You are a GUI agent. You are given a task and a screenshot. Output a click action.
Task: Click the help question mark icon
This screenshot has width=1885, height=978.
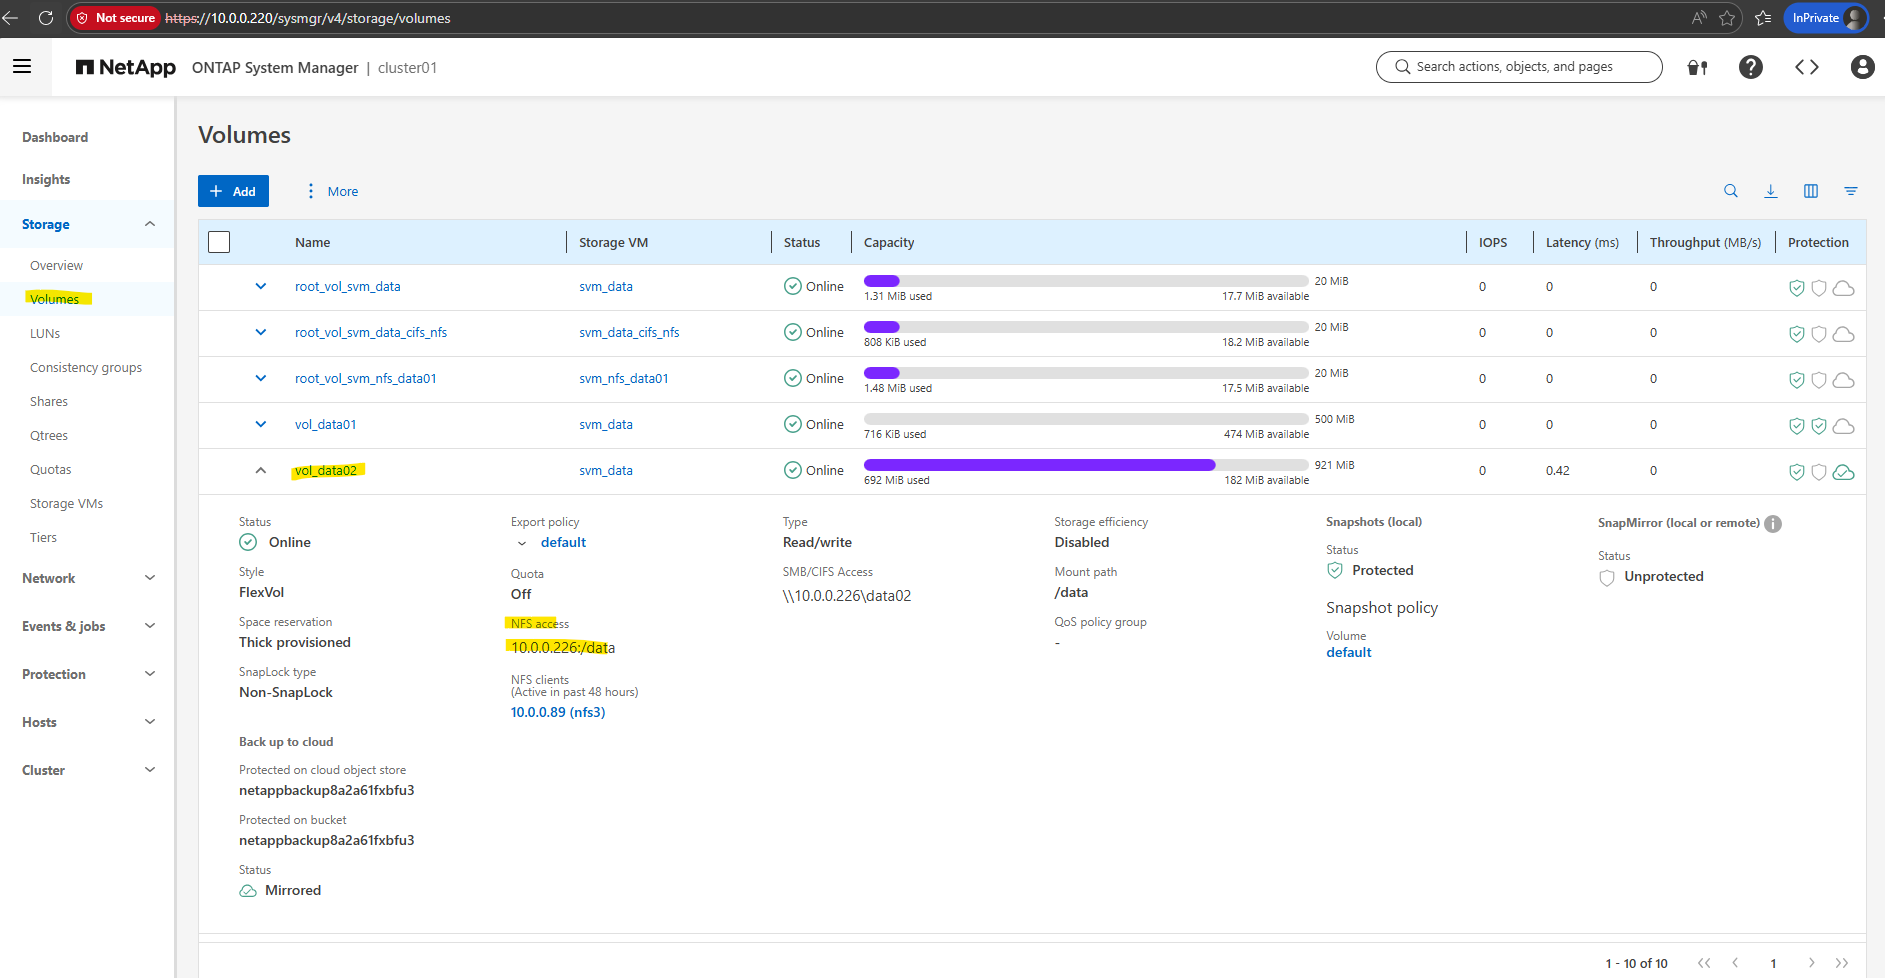1750,67
